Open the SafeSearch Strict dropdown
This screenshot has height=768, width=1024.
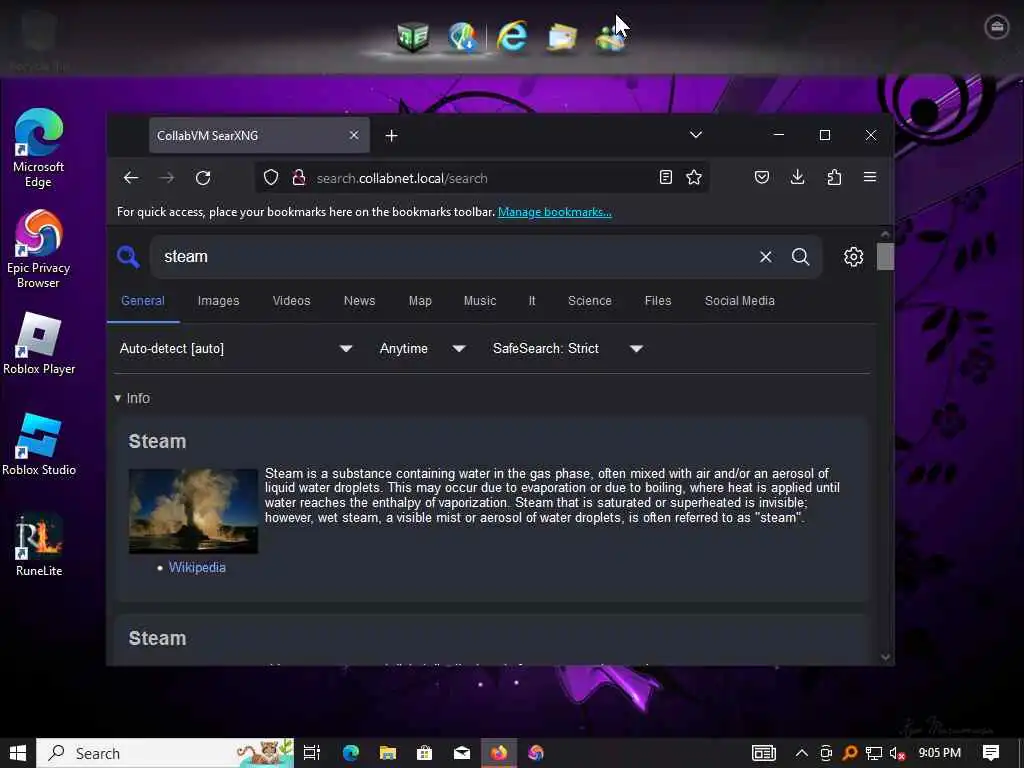[568, 349]
